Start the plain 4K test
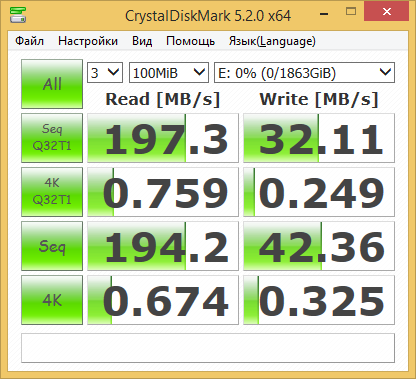The height and width of the screenshot is (379, 416). [52, 300]
